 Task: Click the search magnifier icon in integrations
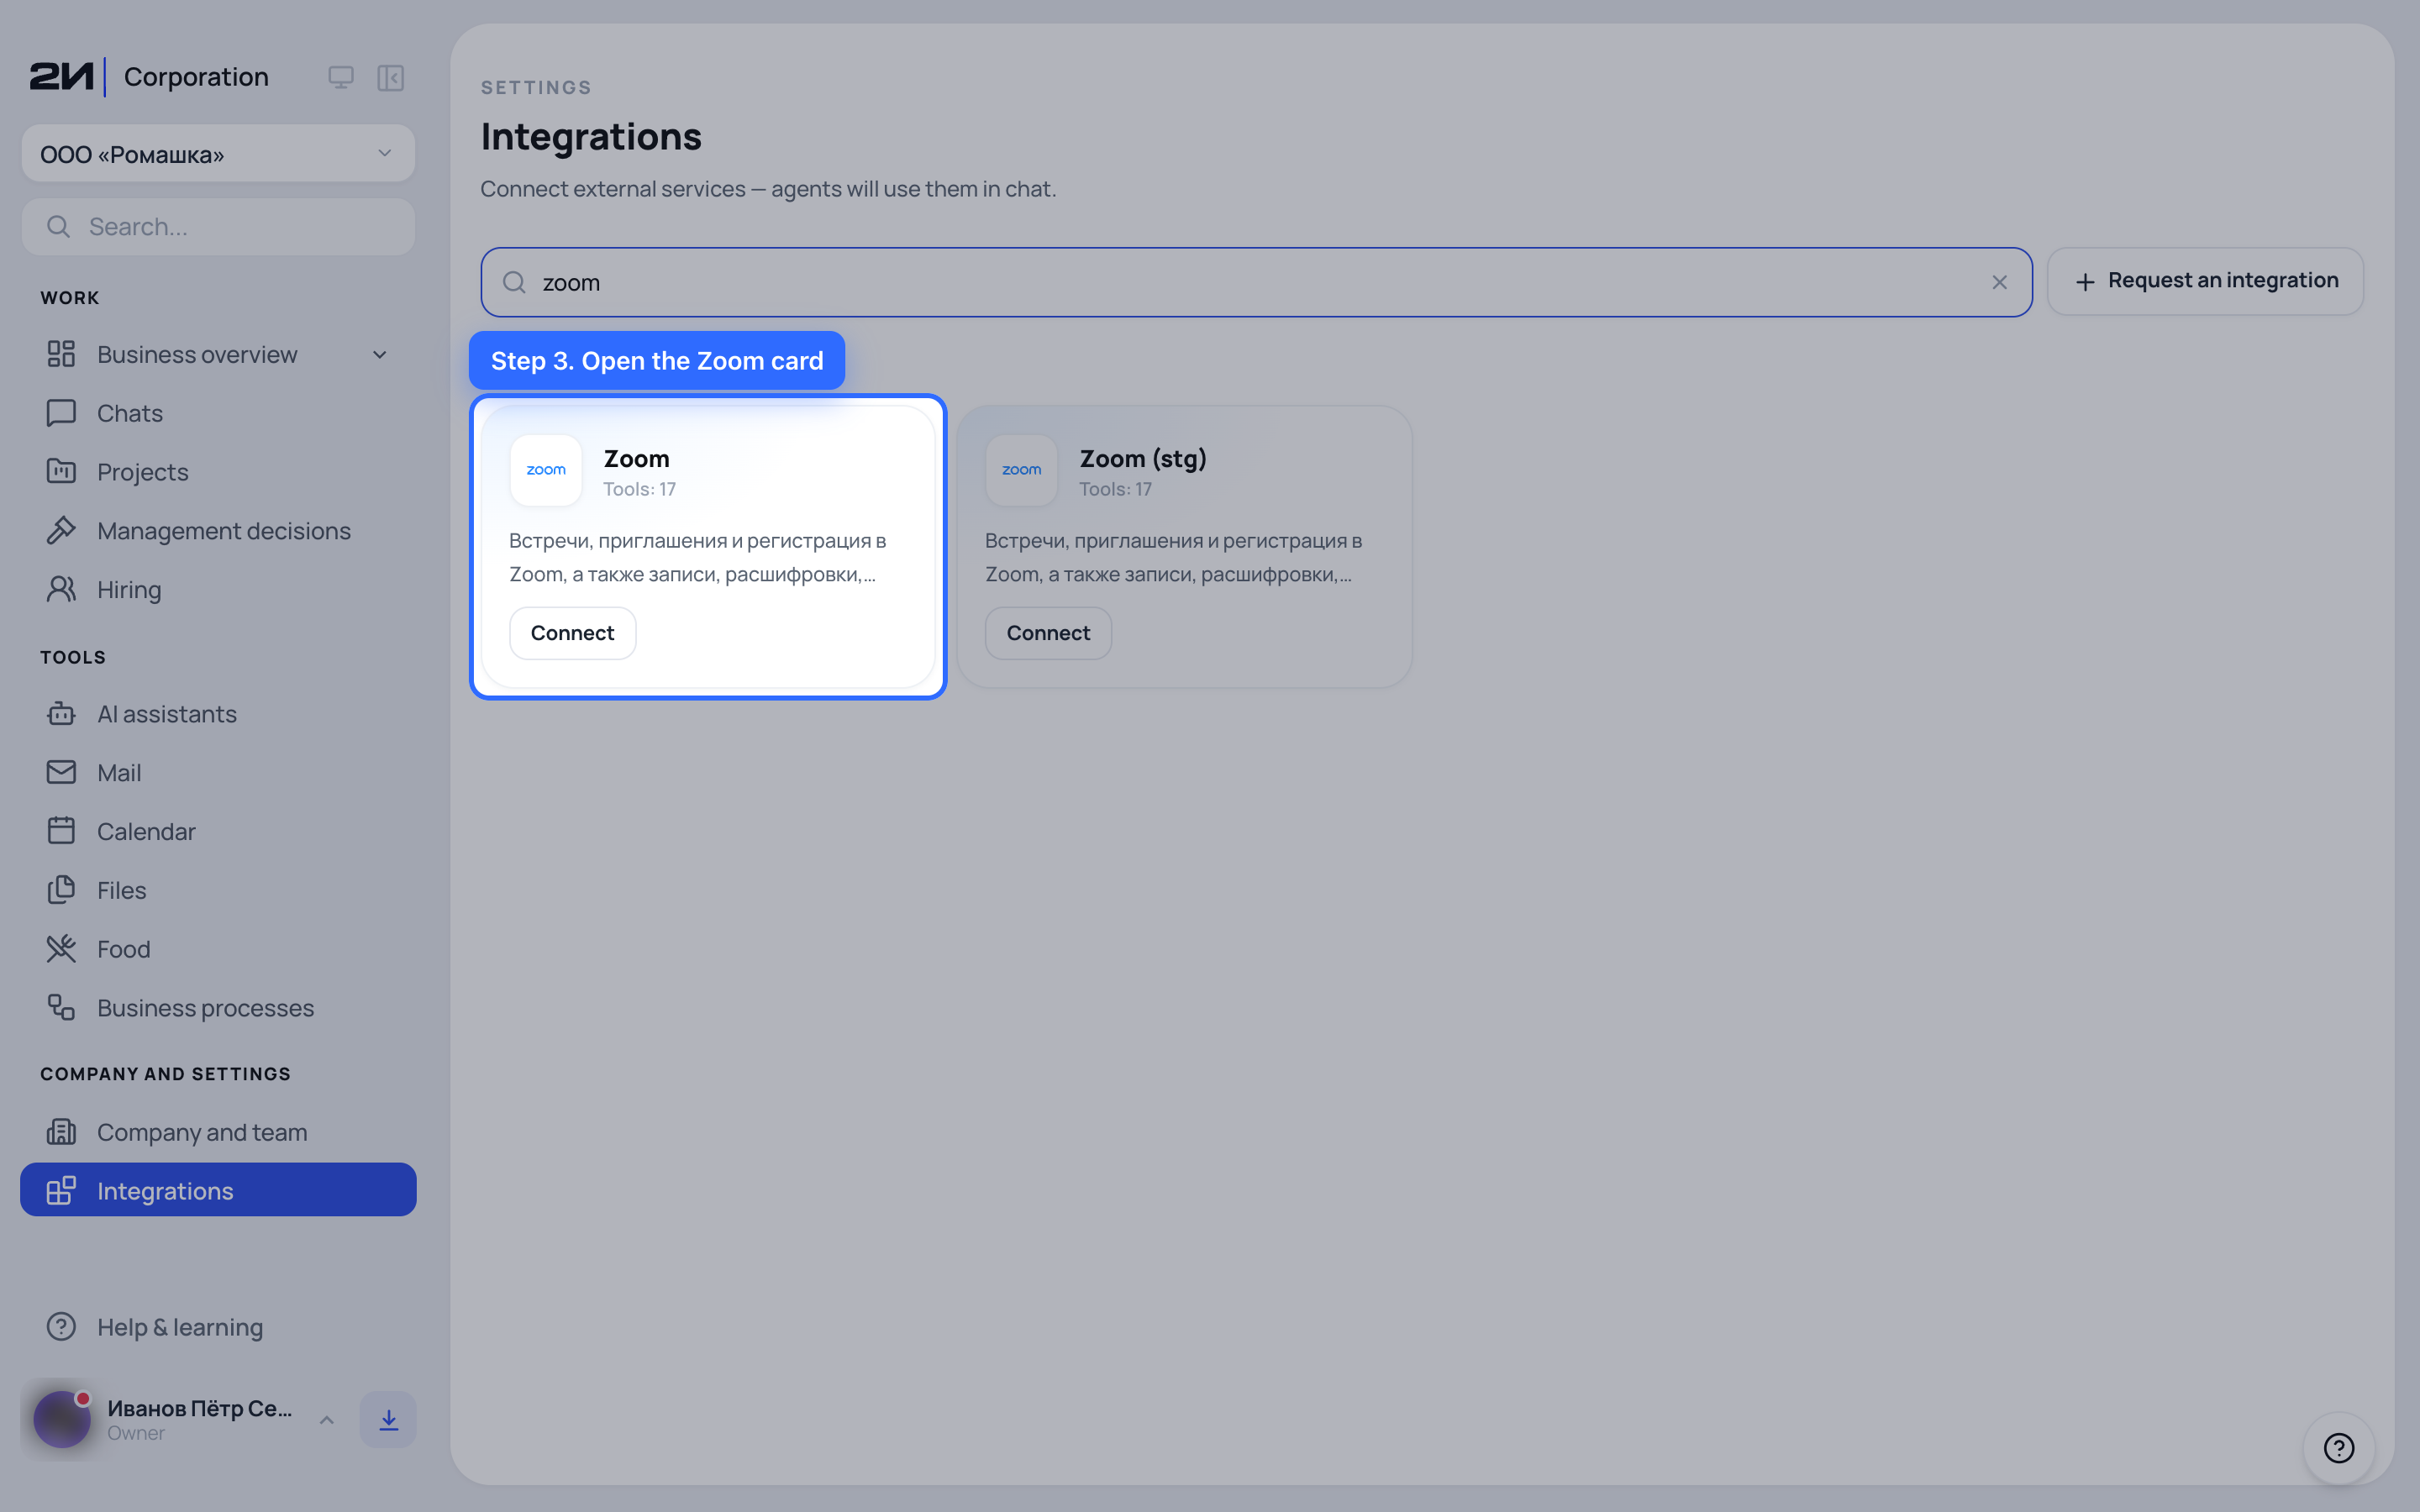[x=514, y=283]
